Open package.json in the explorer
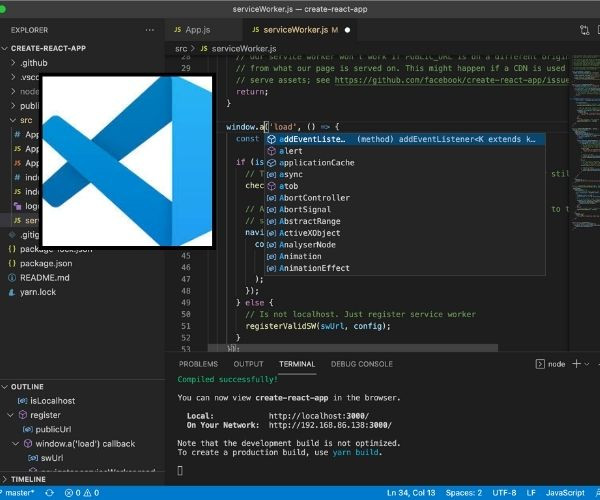 click(82, 263)
